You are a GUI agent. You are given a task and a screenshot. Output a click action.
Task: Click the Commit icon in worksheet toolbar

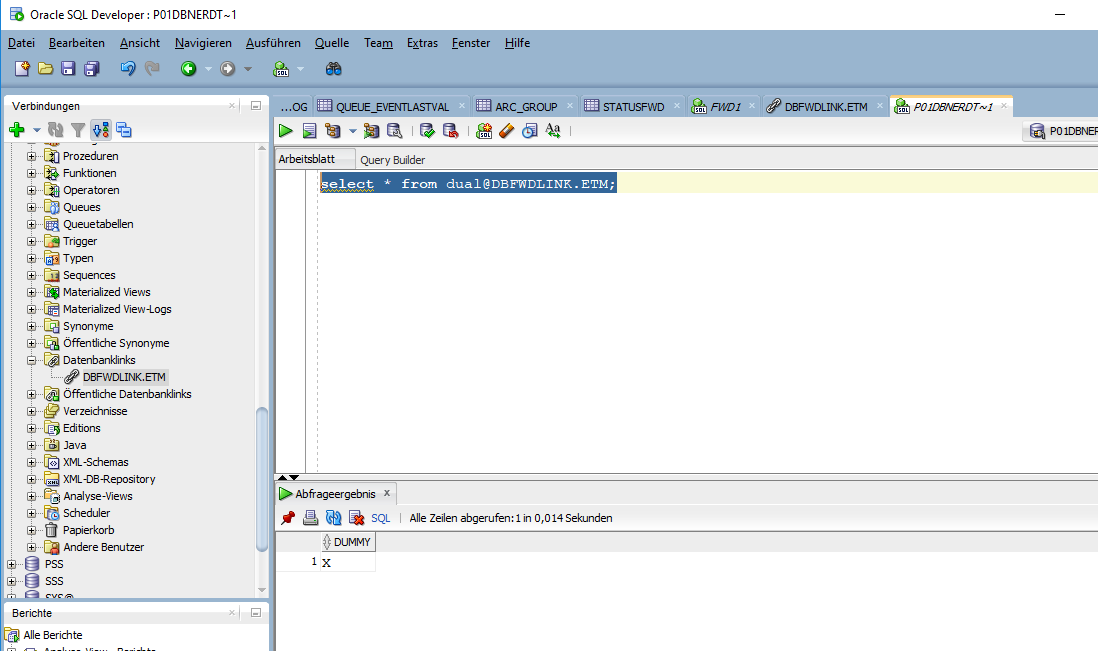coord(427,130)
